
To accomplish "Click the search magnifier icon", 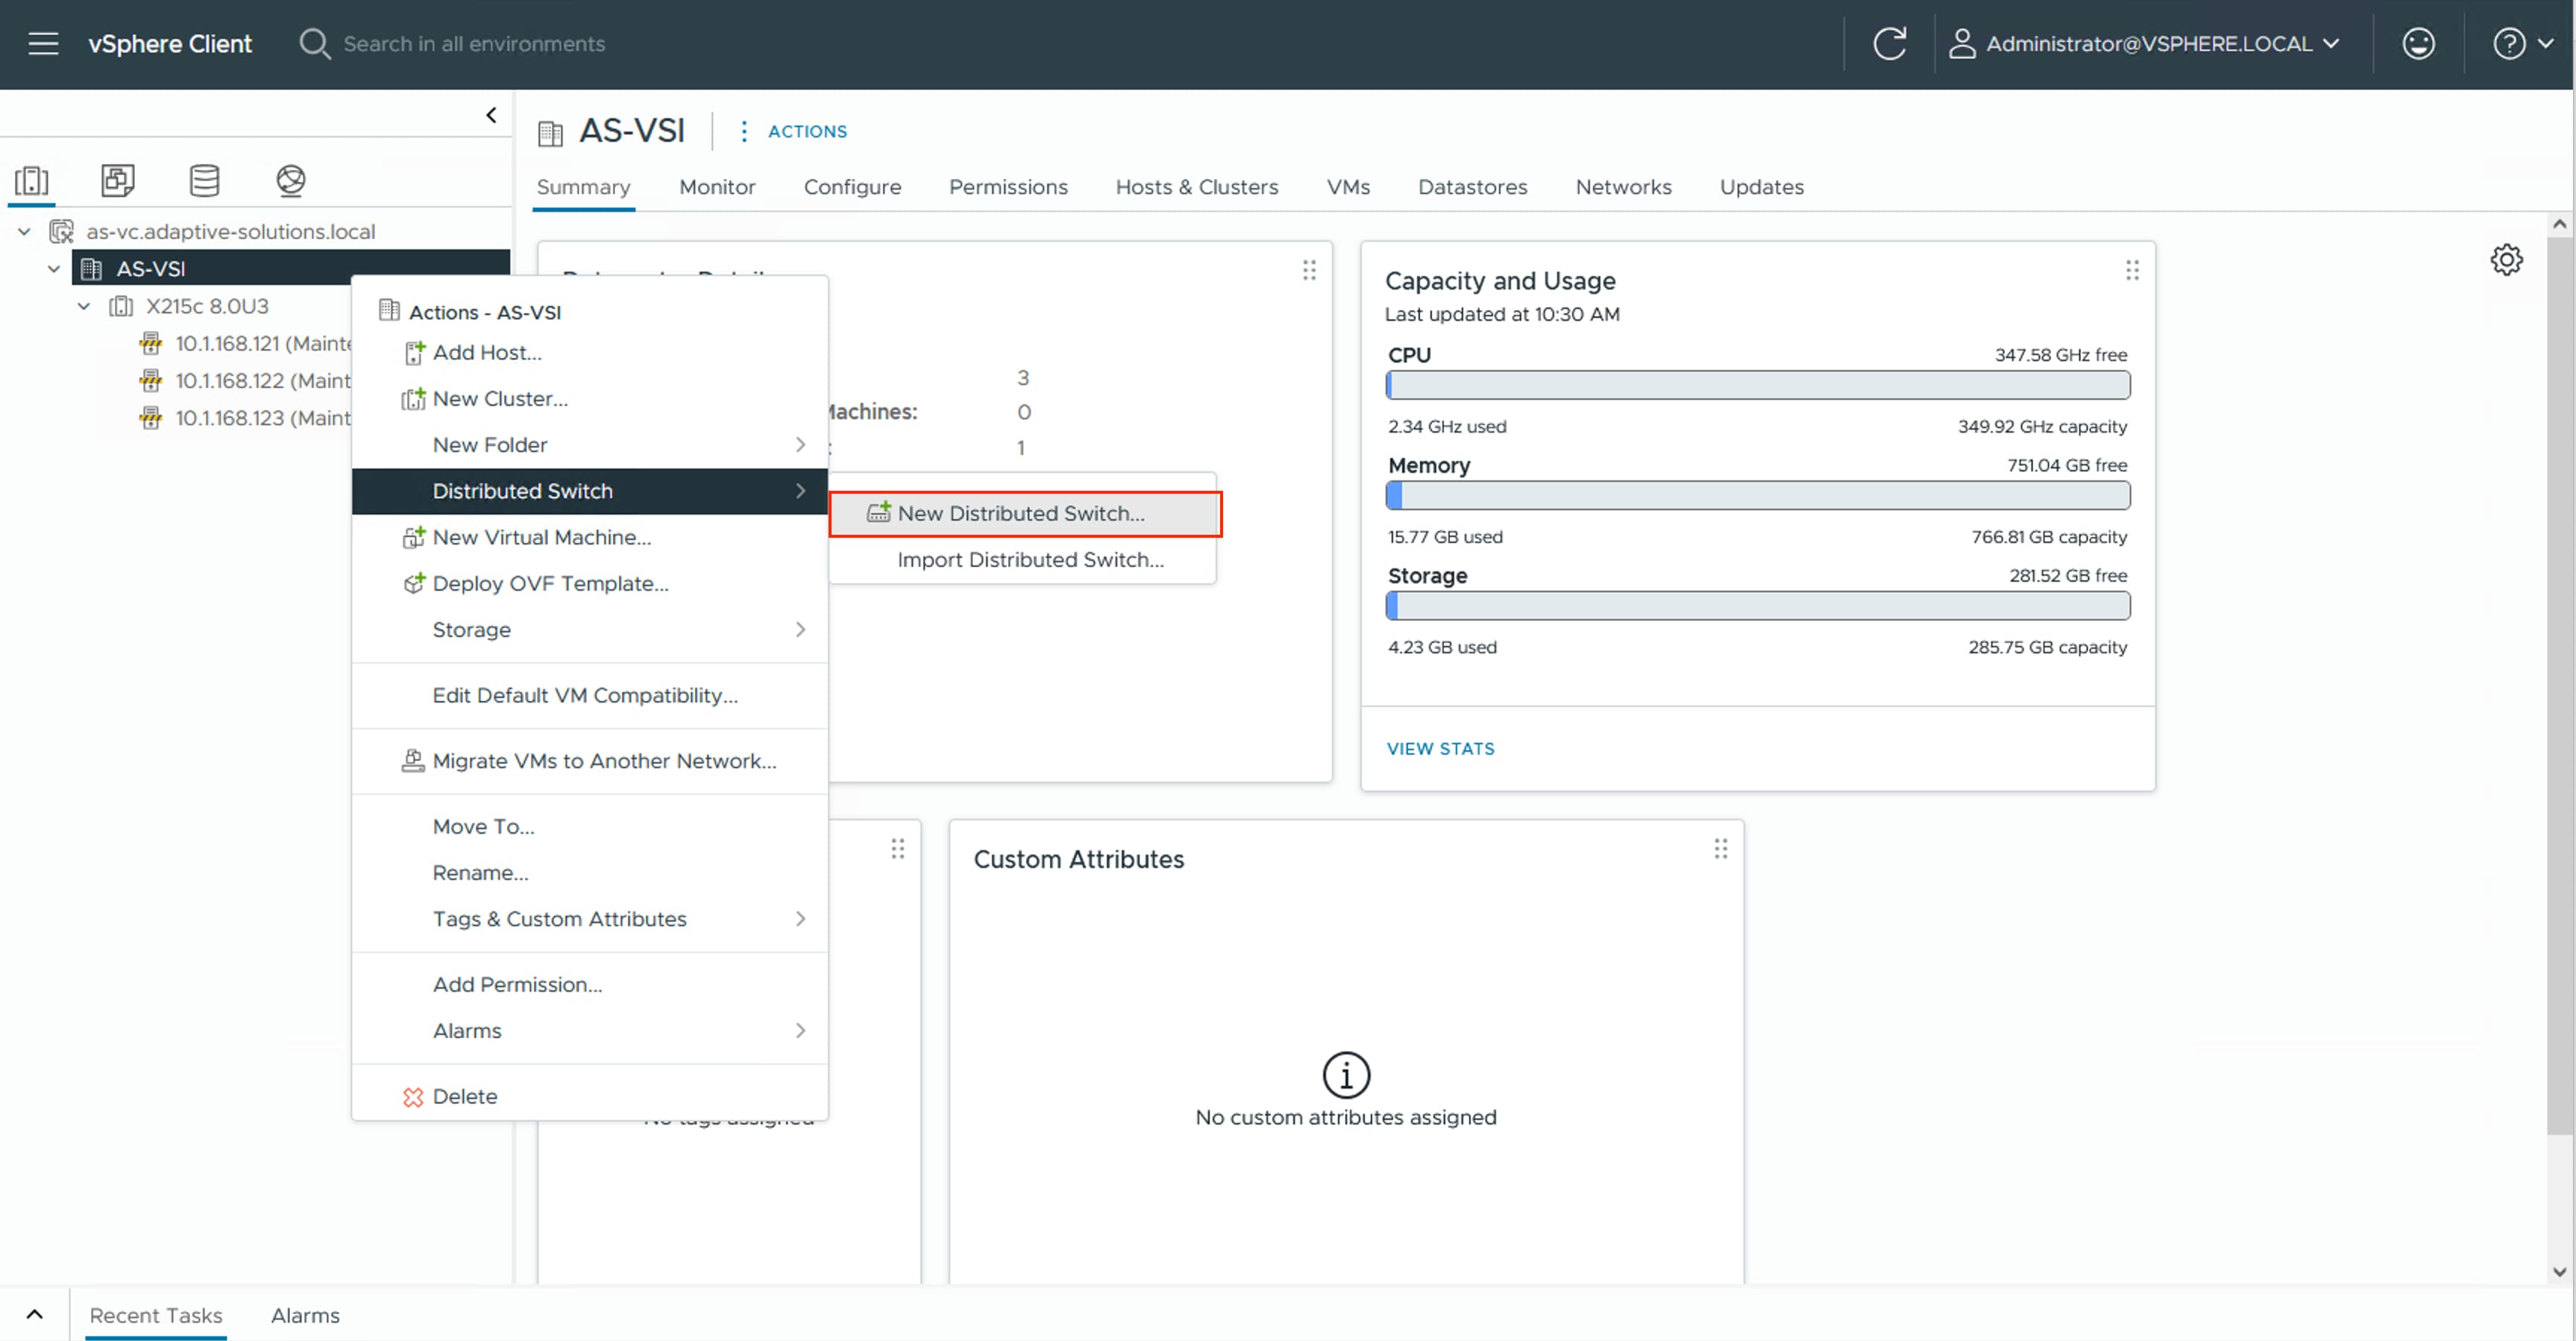I will click(314, 43).
